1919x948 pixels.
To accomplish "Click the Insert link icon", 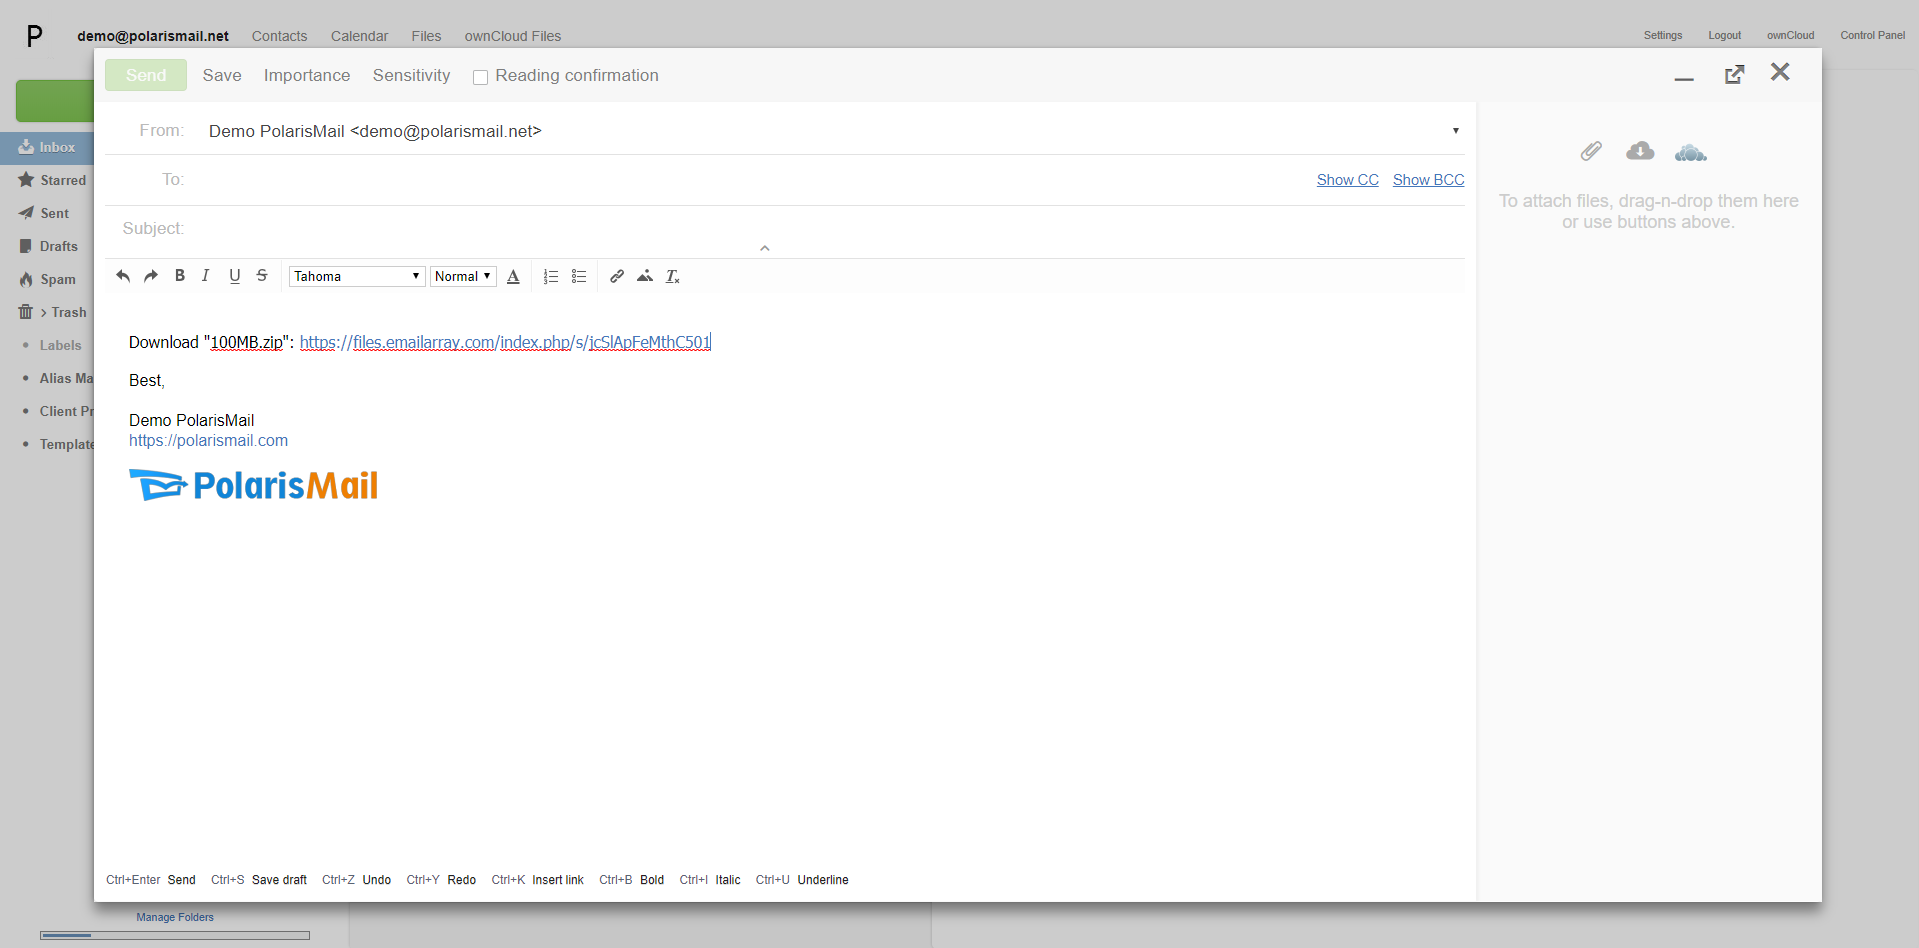I will tap(617, 276).
